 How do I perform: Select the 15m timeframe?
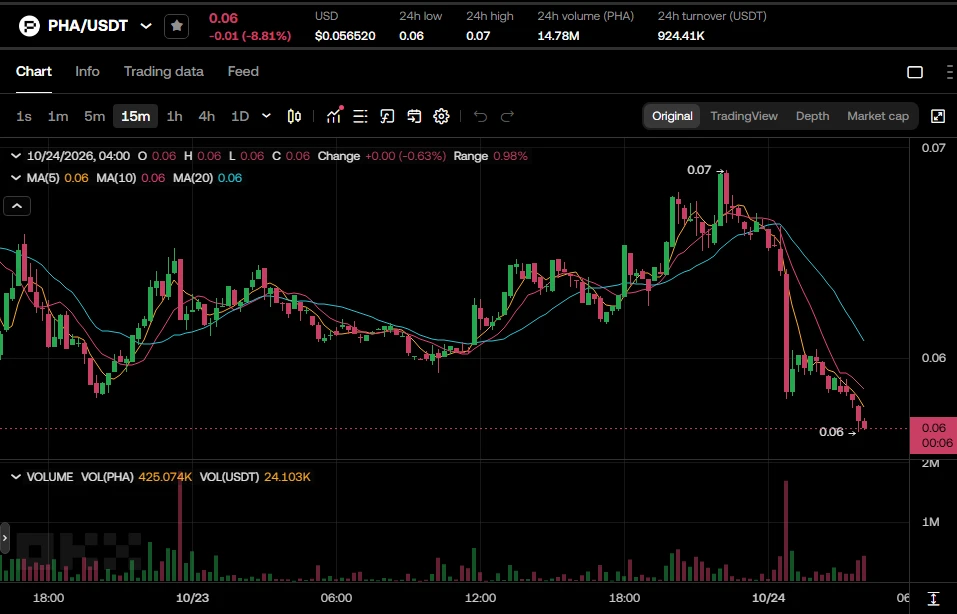(x=135, y=116)
